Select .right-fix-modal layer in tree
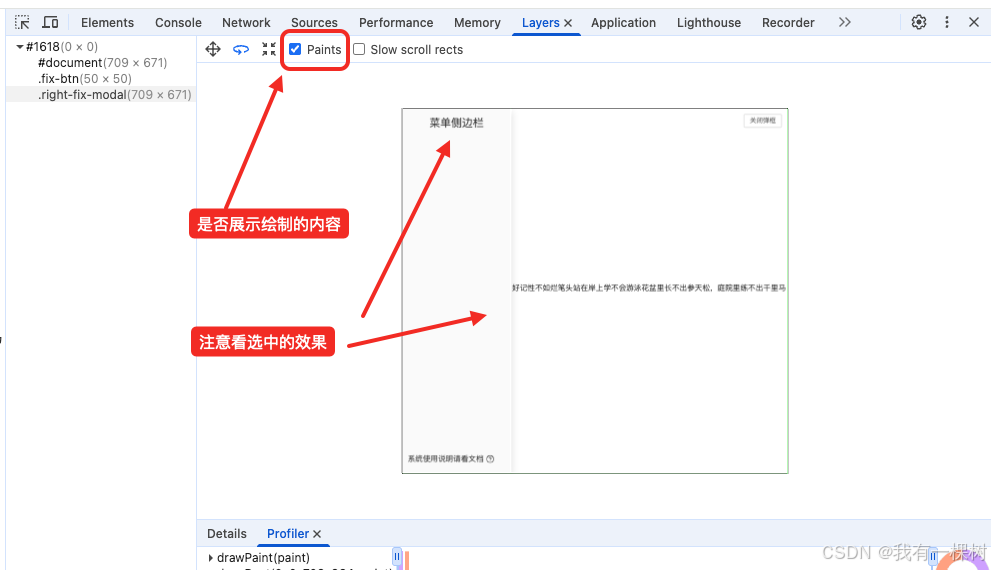Viewport: 991px width, 570px height. coord(114,95)
